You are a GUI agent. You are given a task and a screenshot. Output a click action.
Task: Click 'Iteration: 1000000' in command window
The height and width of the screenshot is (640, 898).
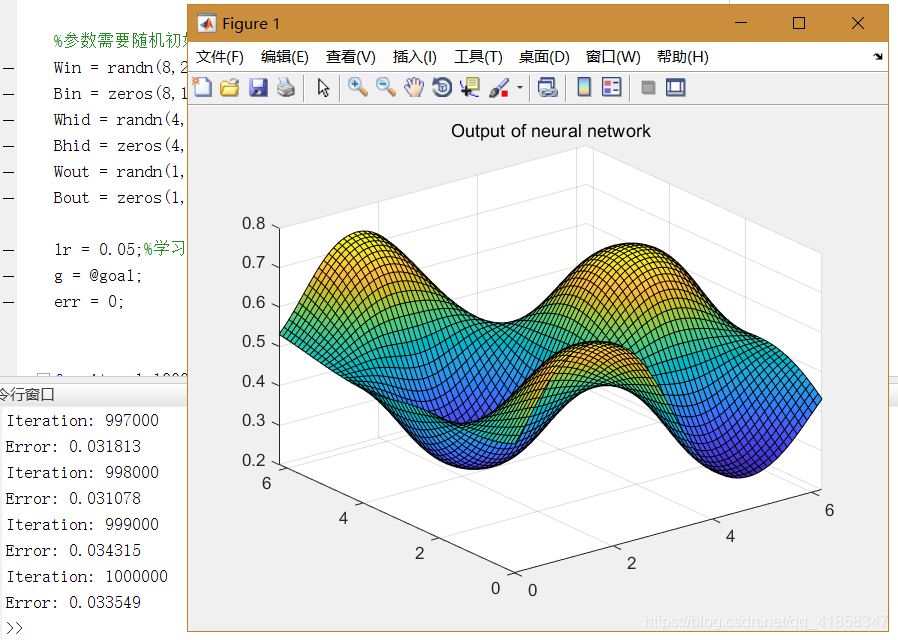87,576
